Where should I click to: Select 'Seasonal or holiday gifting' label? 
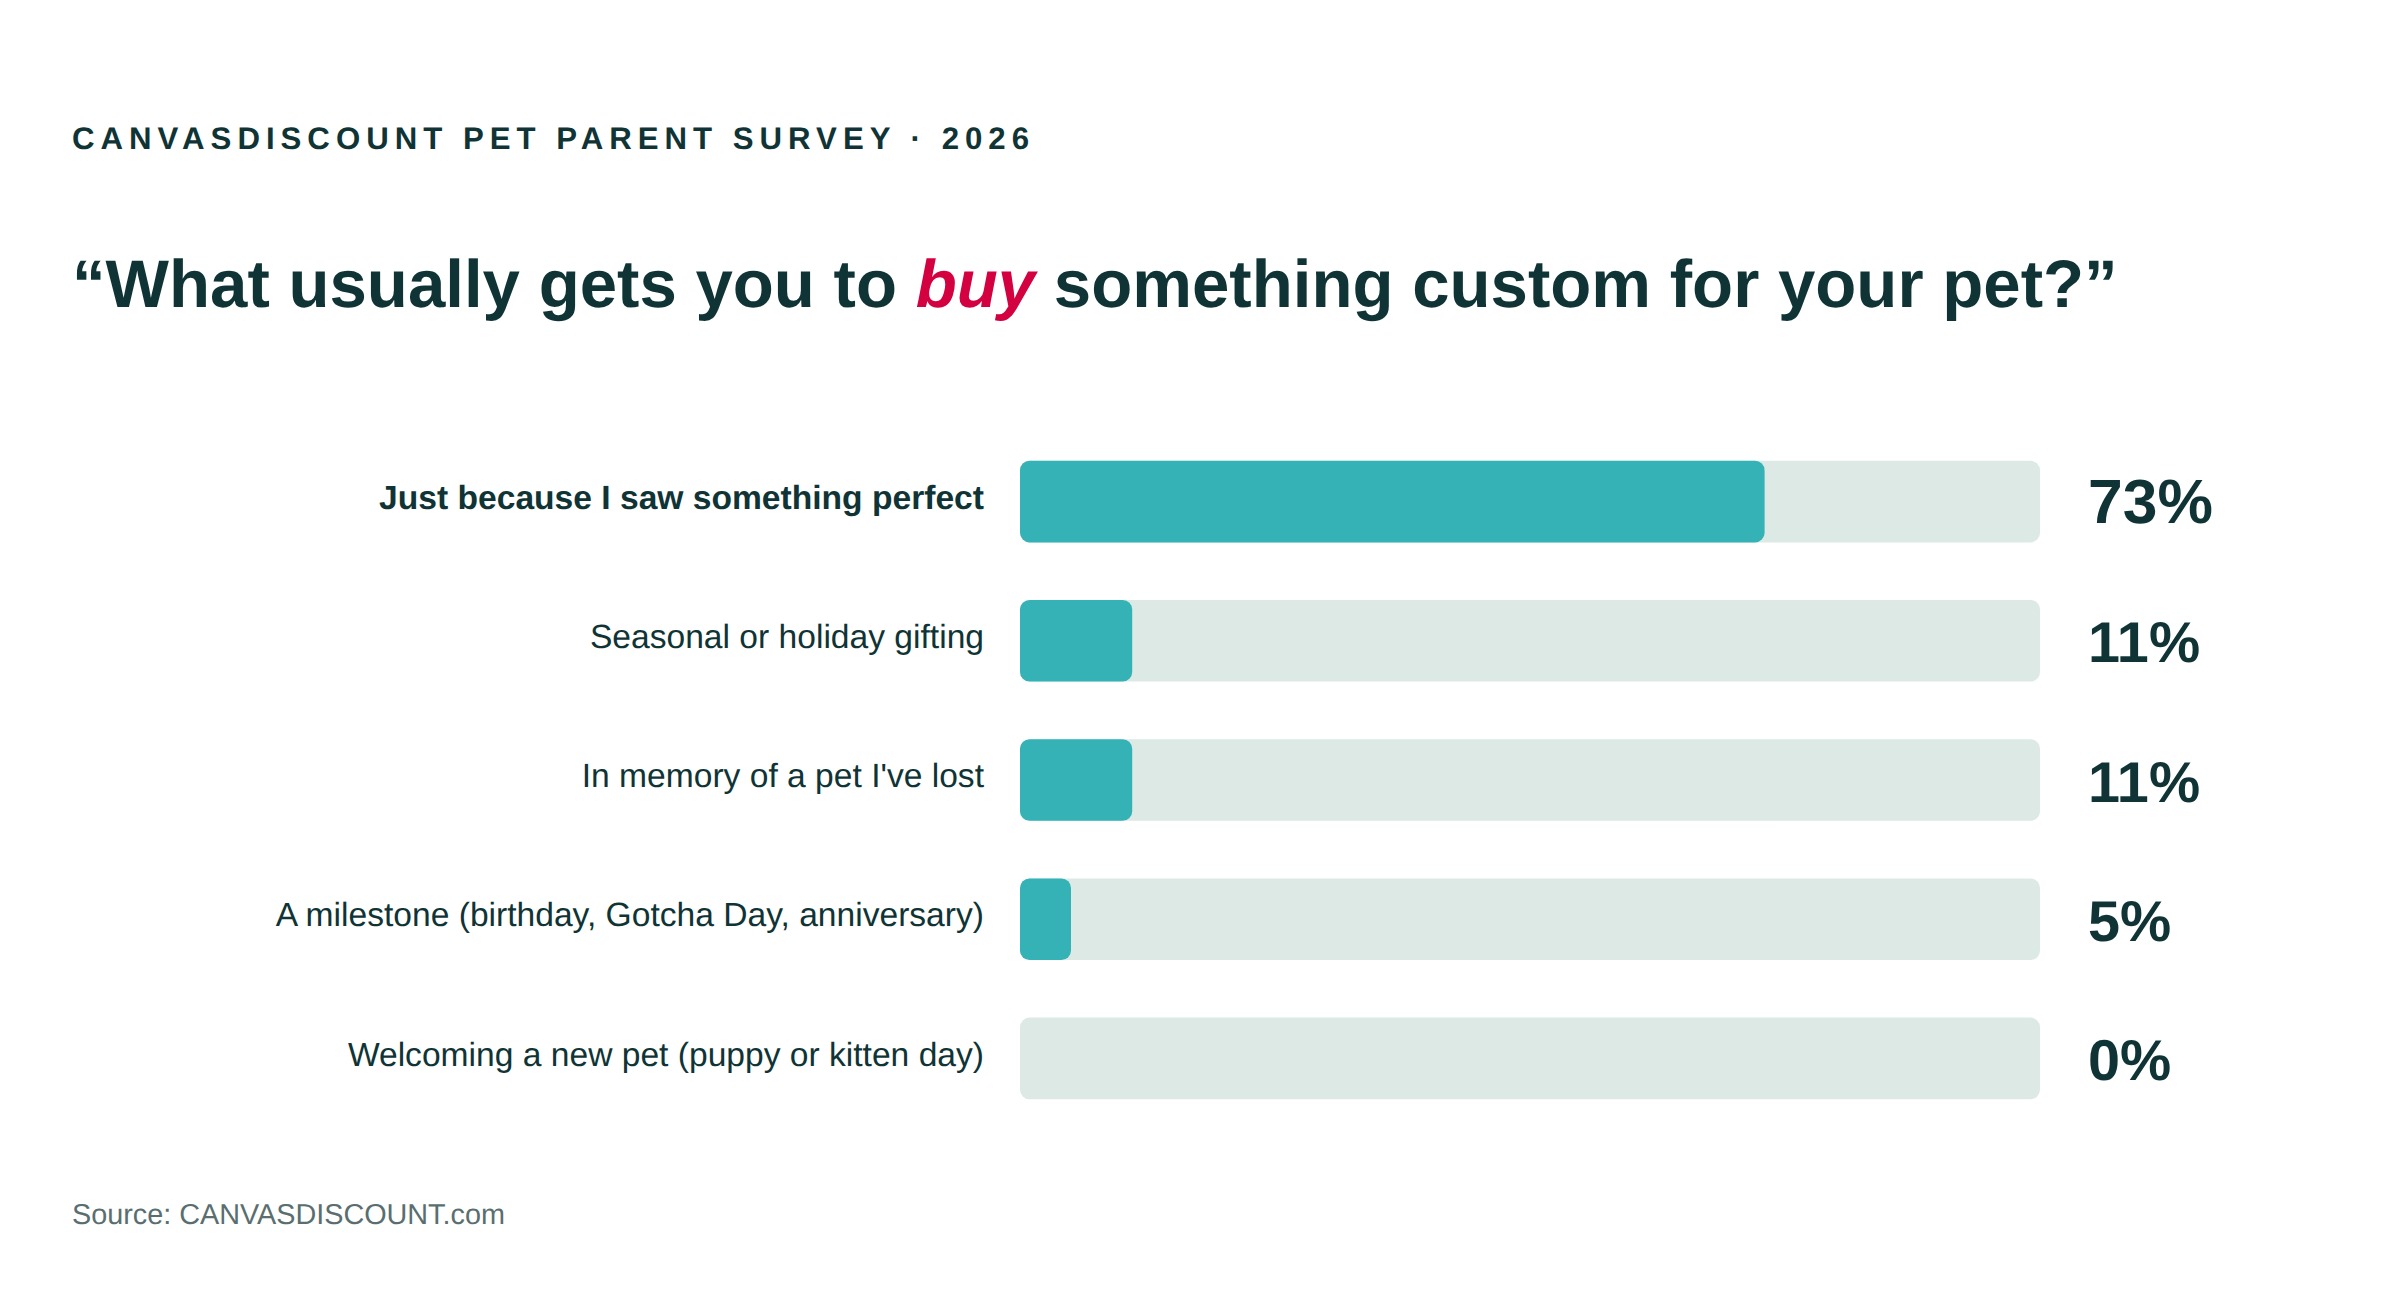click(787, 637)
